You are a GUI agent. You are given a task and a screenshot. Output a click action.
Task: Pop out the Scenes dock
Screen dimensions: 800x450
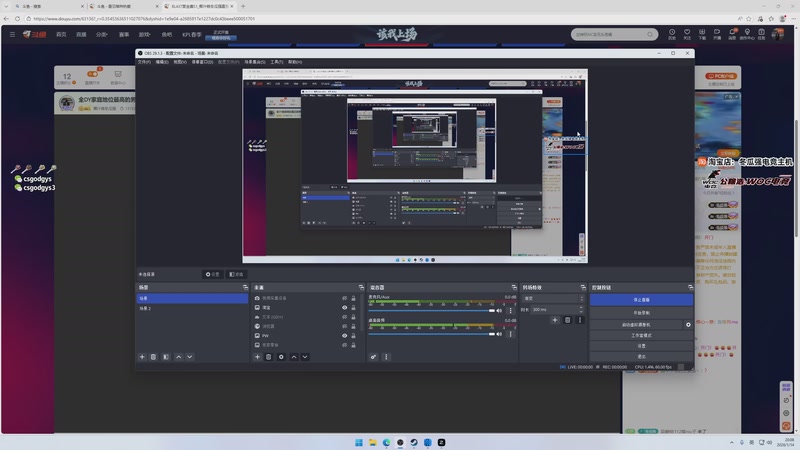245,288
